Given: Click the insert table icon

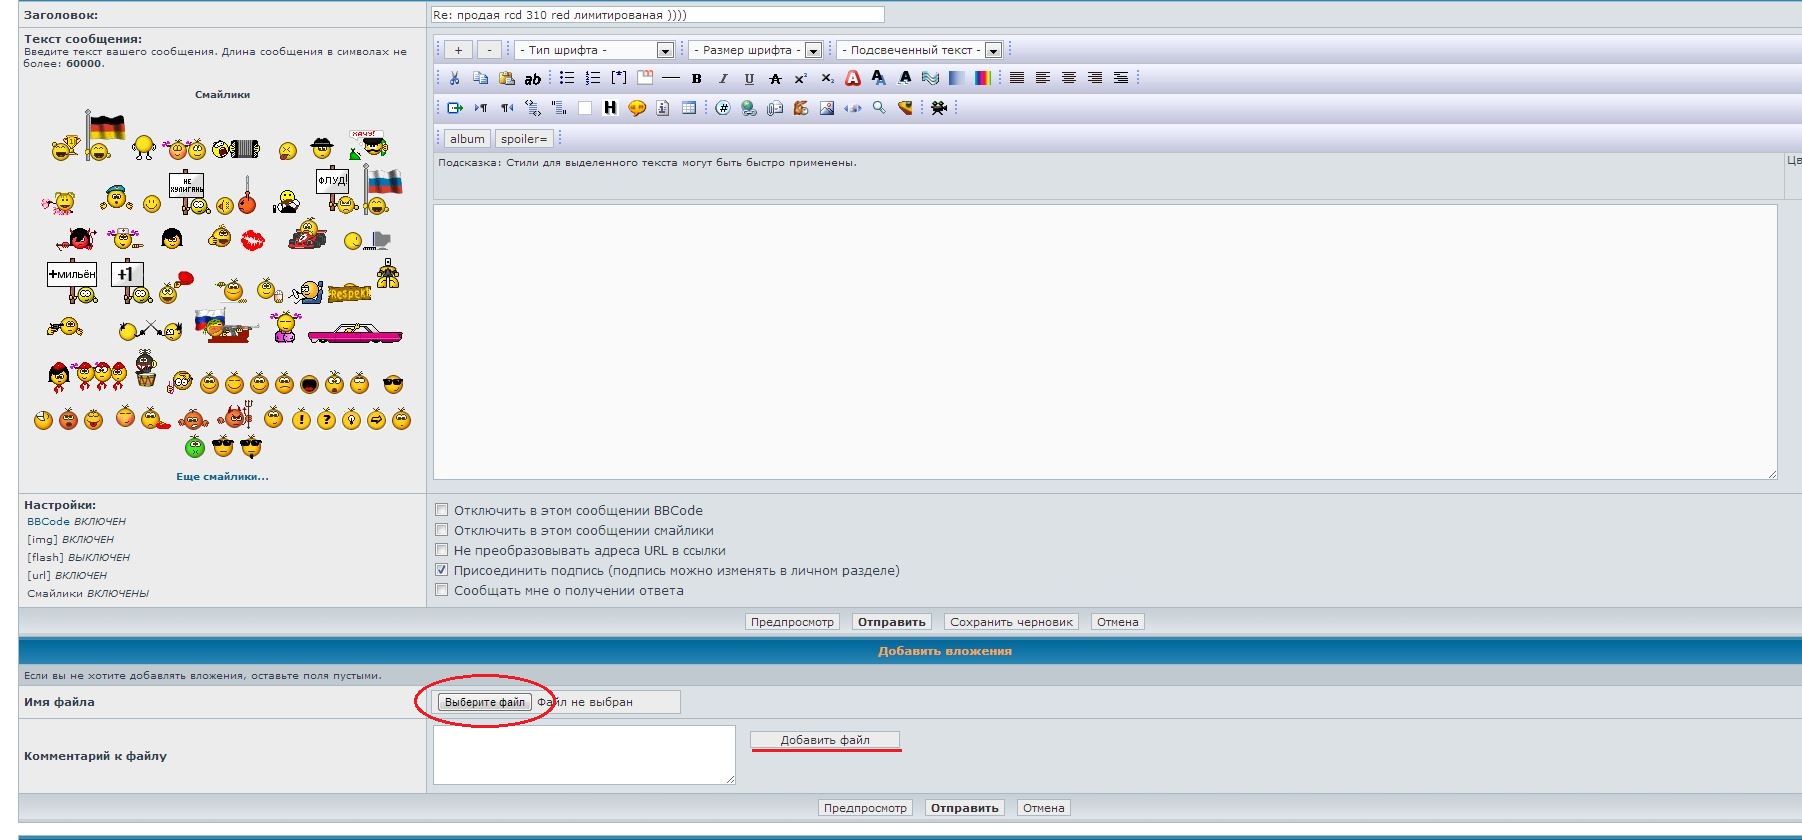Looking at the screenshot, I should [x=689, y=108].
